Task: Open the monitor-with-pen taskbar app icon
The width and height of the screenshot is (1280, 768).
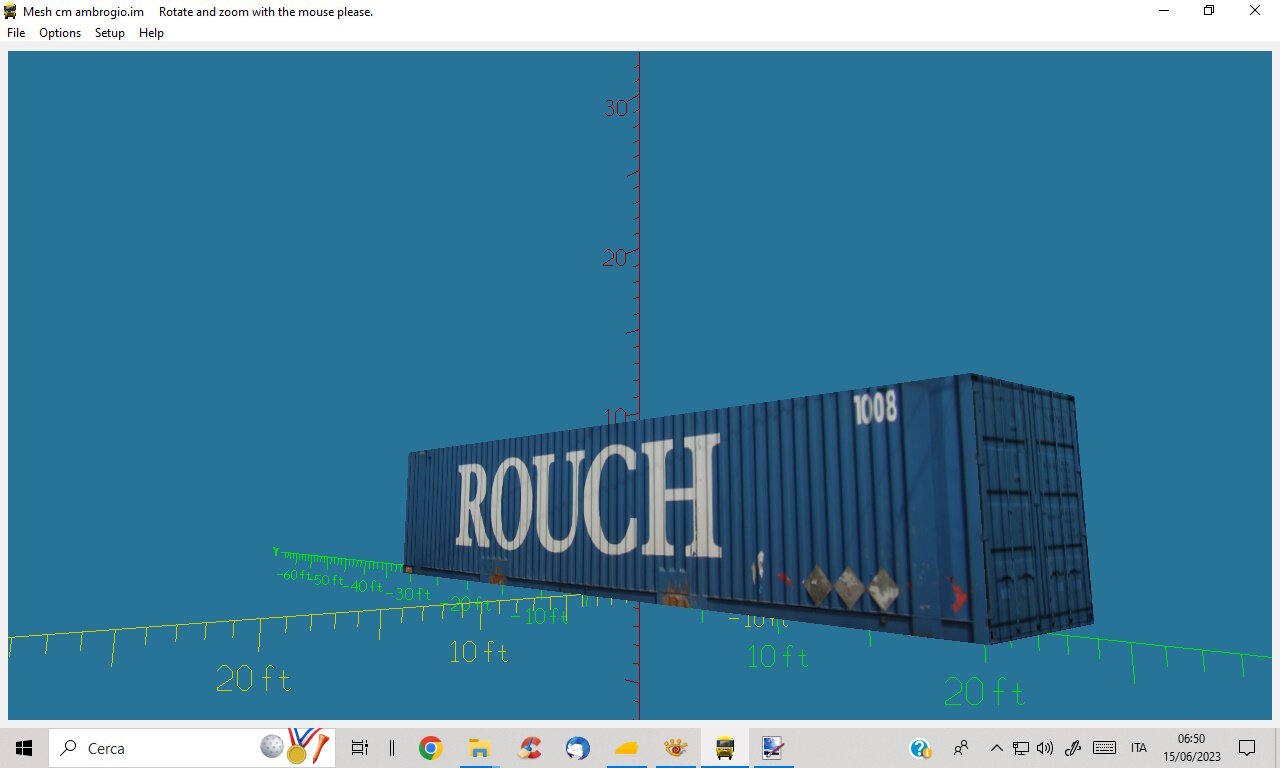Action: 773,748
